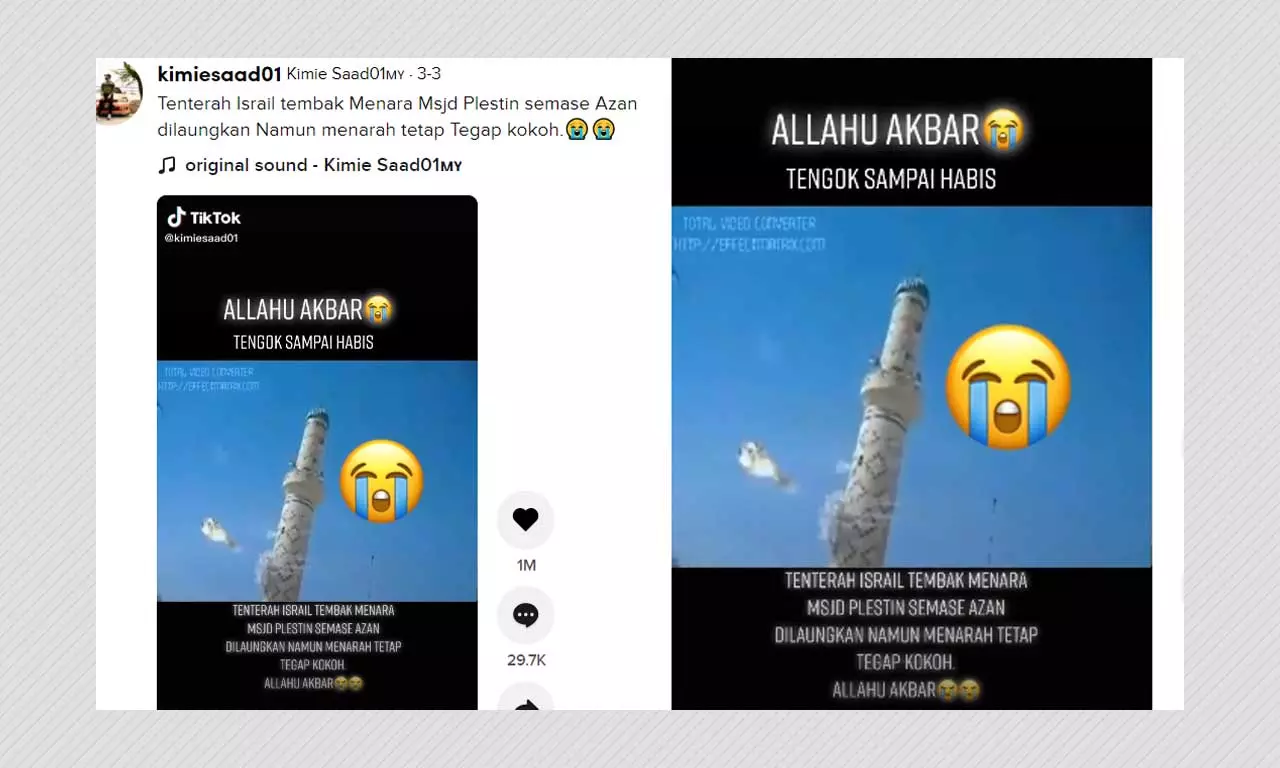
Task: Open comments via speech bubble icon
Action: pos(525,614)
